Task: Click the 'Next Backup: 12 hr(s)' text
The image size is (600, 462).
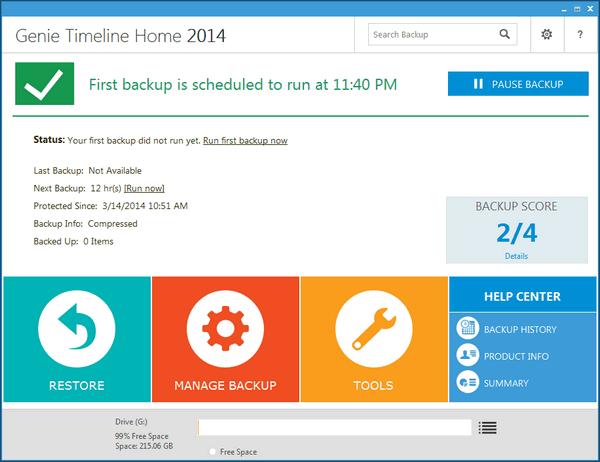Action: (x=78, y=188)
